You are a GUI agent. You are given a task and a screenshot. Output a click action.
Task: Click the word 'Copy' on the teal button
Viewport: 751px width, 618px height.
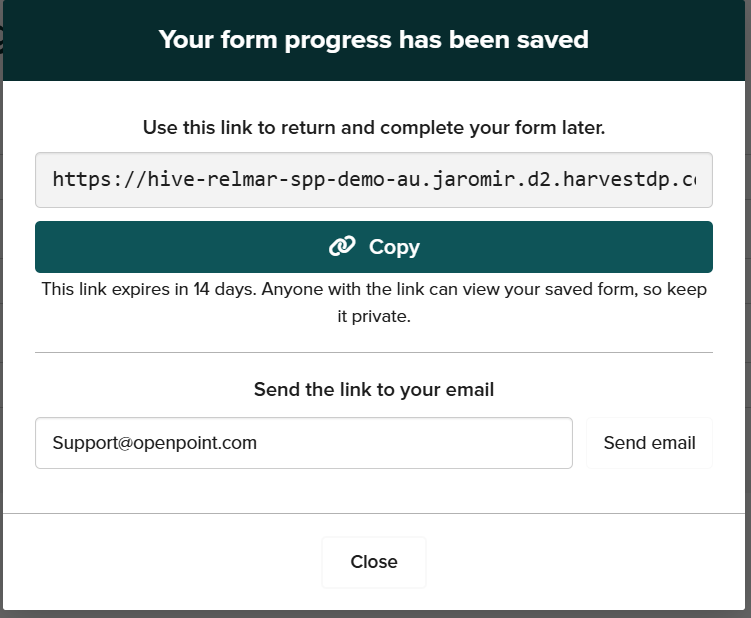tap(394, 247)
